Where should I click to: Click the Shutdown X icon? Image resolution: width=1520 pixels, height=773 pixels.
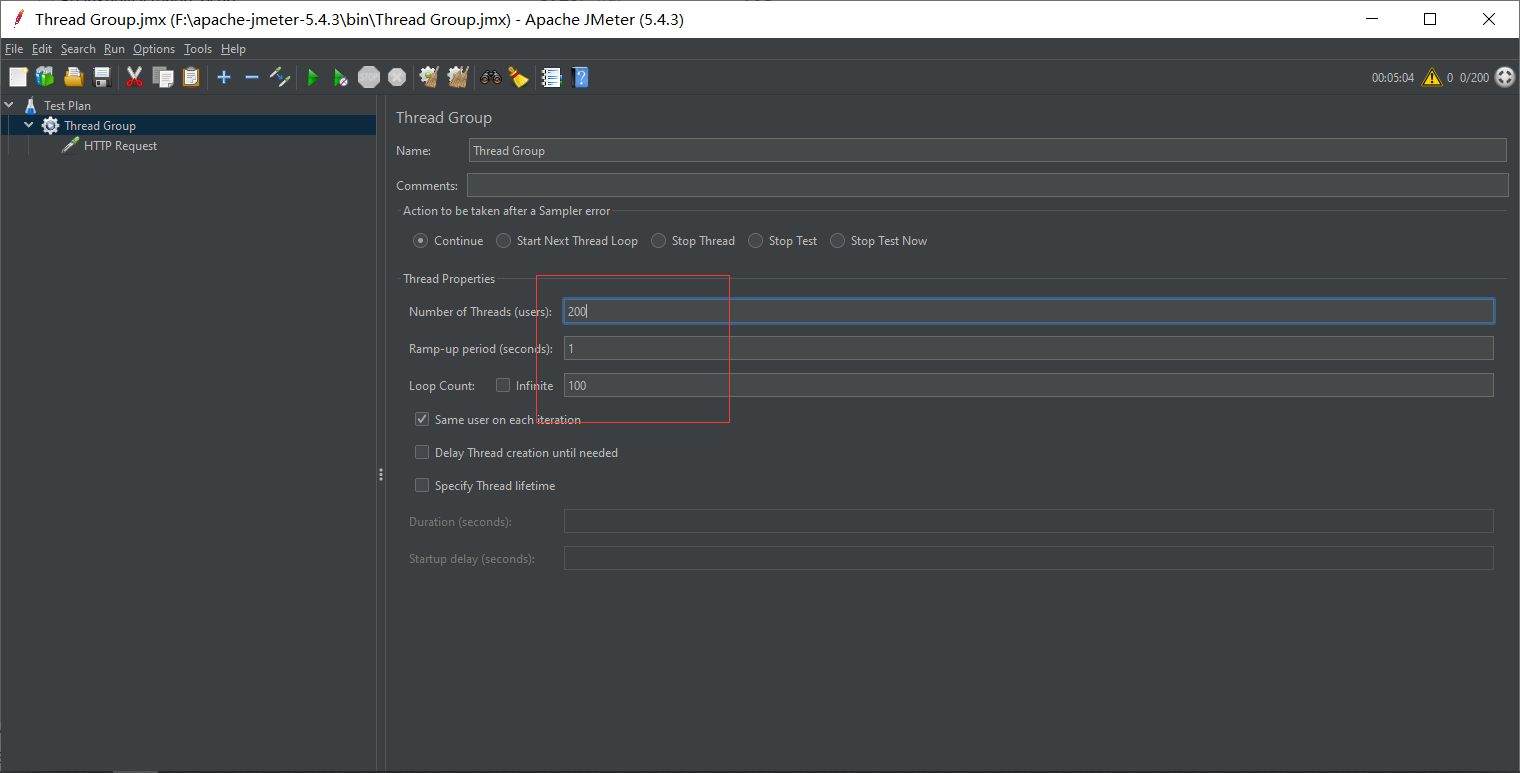(x=397, y=77)
